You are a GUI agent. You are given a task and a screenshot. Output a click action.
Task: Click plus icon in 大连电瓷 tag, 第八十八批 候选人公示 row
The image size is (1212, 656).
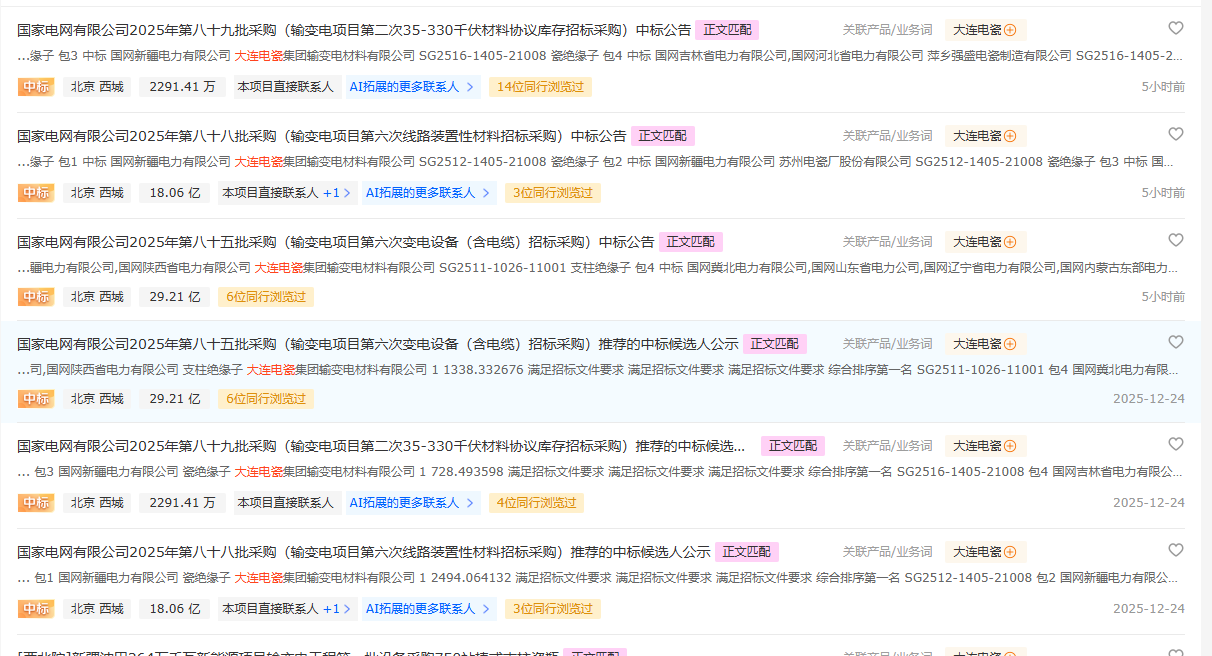coord(1010,552)
